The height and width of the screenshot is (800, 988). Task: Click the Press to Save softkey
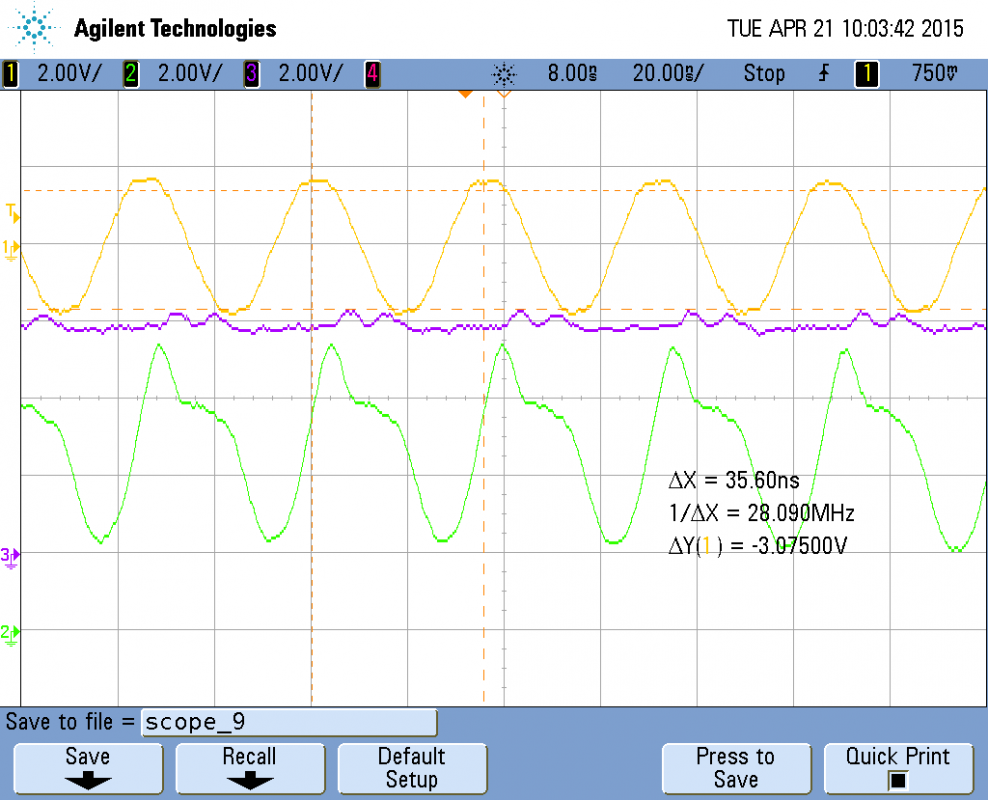[x=736, y=769]
